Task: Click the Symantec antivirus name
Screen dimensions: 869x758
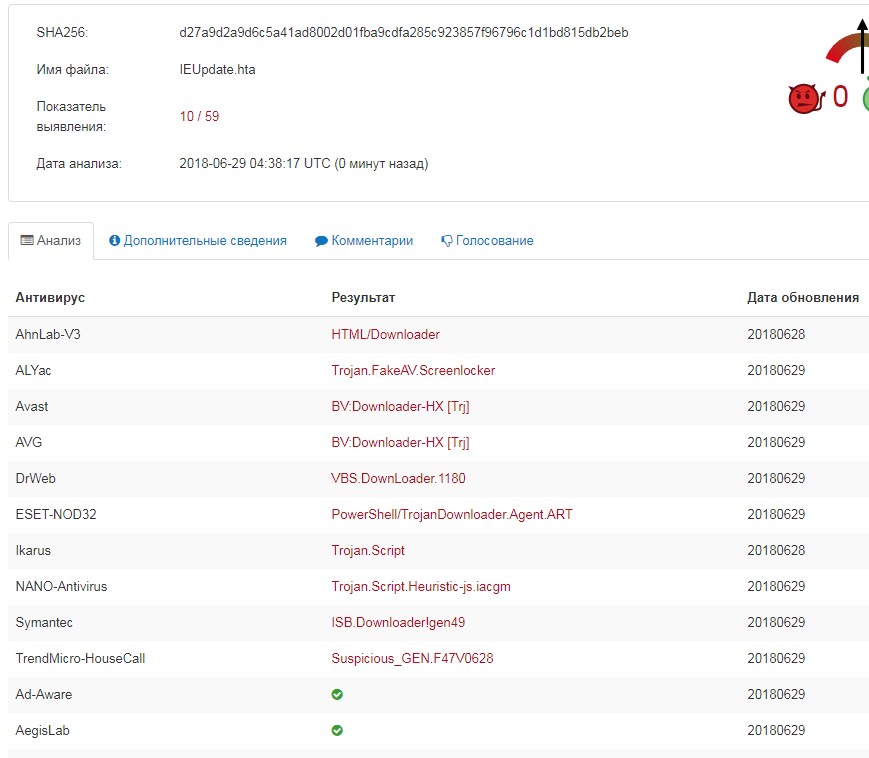Action: point(44,622)
